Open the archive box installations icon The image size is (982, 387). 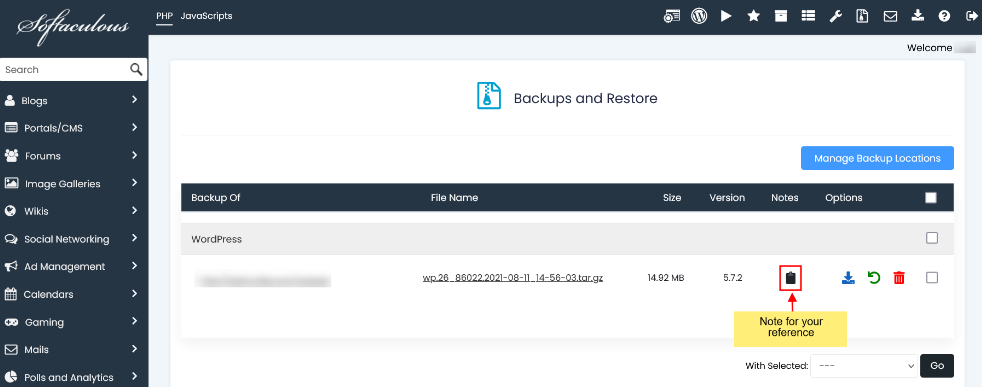781,16
